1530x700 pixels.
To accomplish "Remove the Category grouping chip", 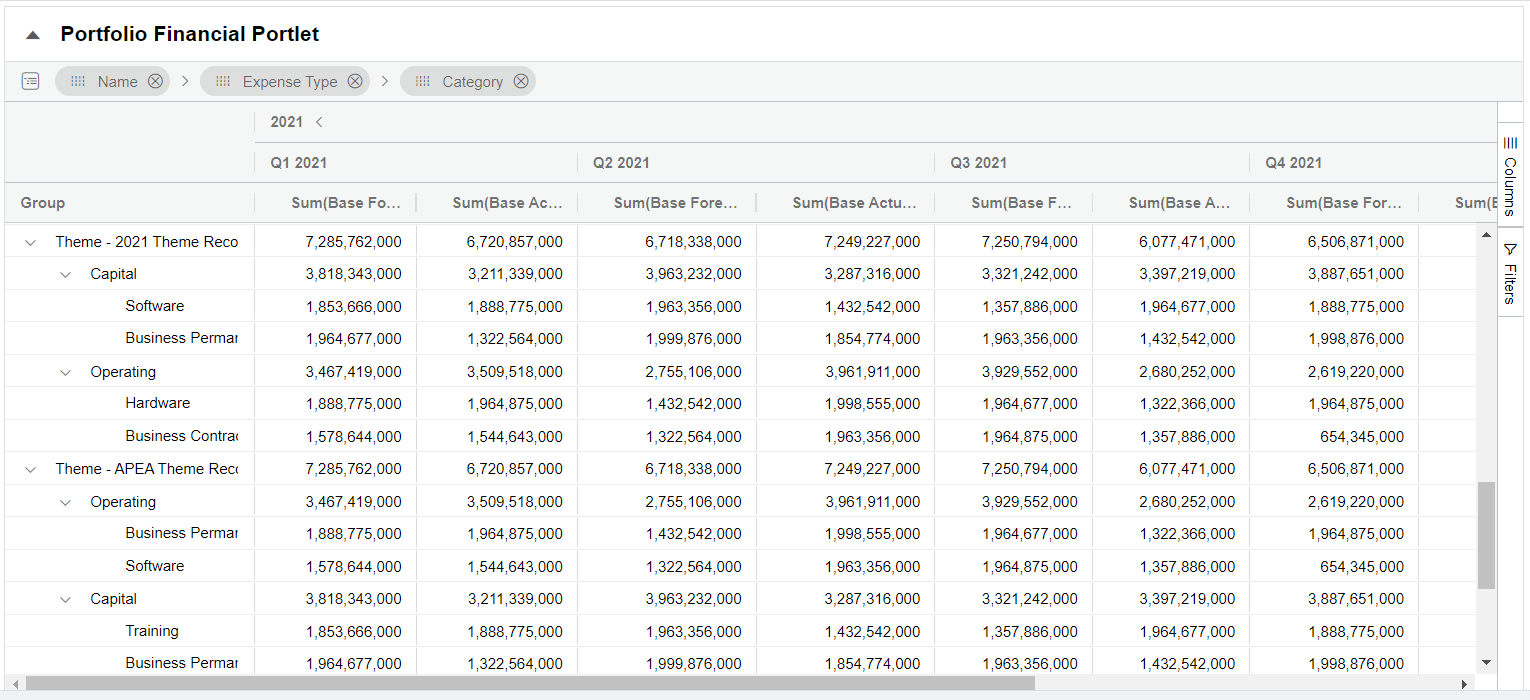I will [x=521, y=82].
